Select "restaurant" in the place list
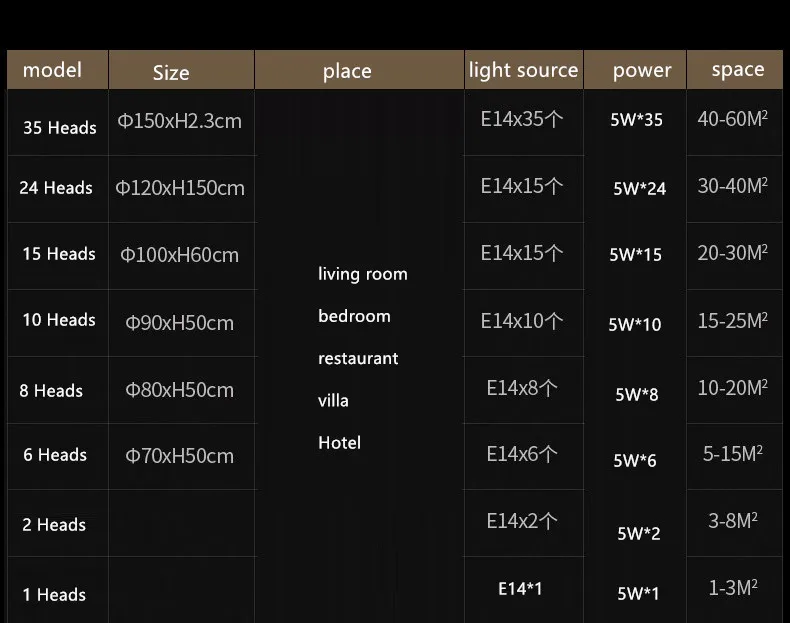The width and height of the screenshot is (790, 623). (358, 358)
